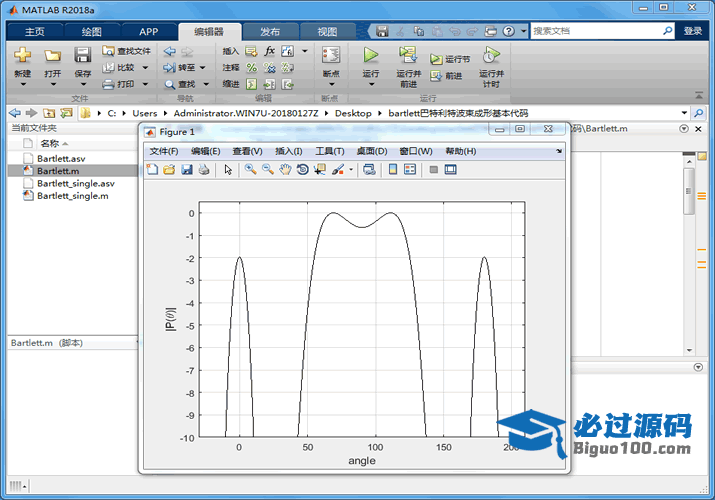The image size is (715, 500).
Task: Click the green Run (运行) button
Action: [x=371, y=56]
